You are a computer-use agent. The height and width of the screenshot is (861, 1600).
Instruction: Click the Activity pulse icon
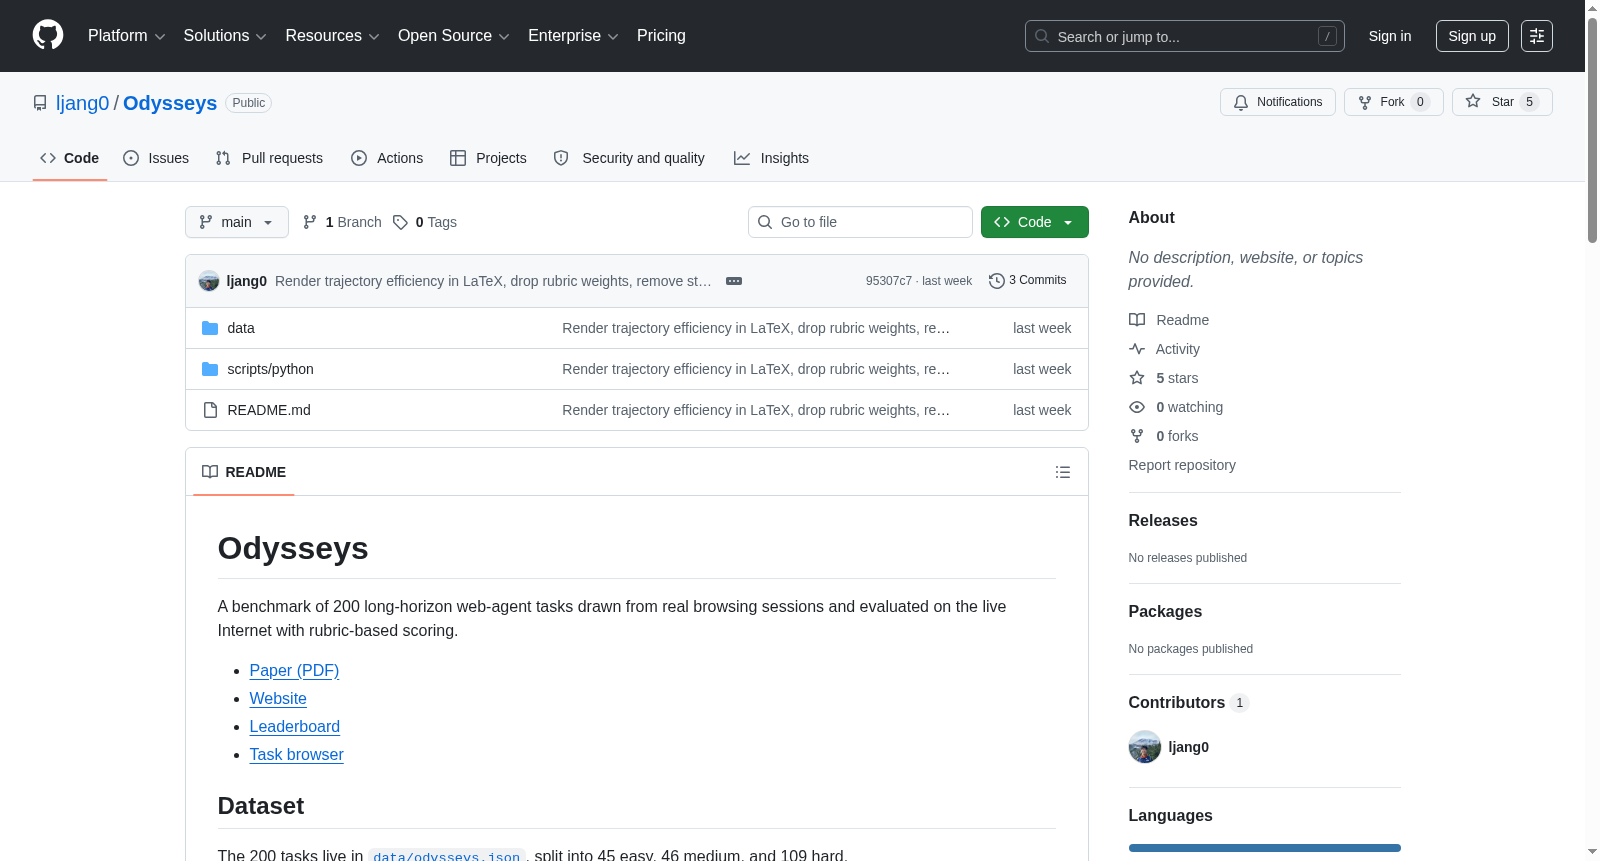[x=1137, y=349]
